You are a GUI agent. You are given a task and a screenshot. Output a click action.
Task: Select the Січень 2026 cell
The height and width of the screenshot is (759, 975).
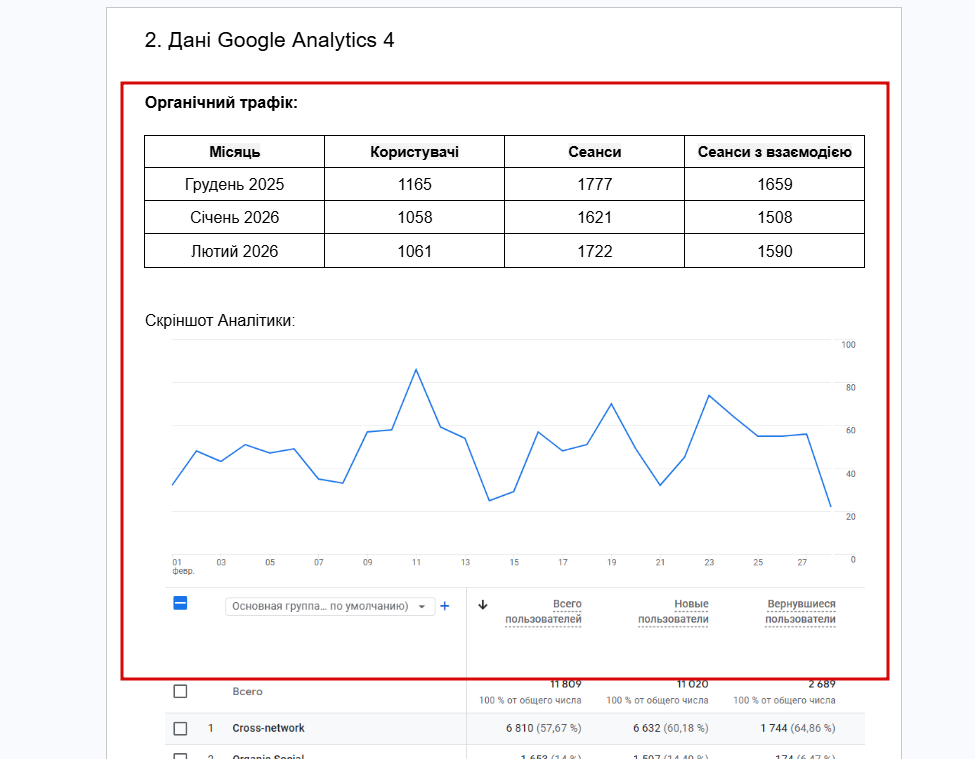(x=234, y=217)
